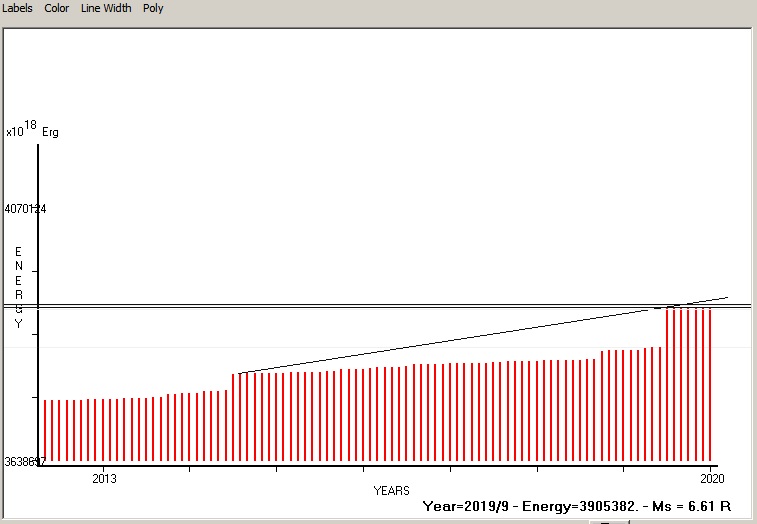This screenshot has height=524, width=757.
Task: Click the start point of the diagonal trend line
Action: (240, 373)
